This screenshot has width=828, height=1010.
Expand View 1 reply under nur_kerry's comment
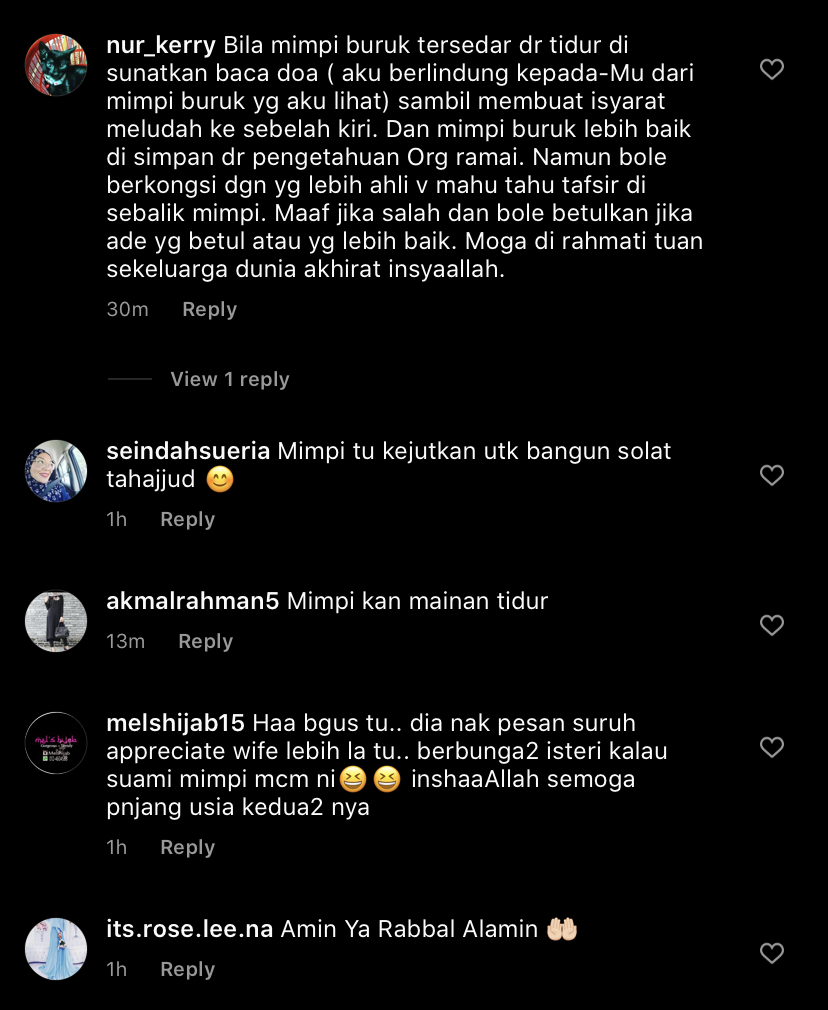(229, 379)
